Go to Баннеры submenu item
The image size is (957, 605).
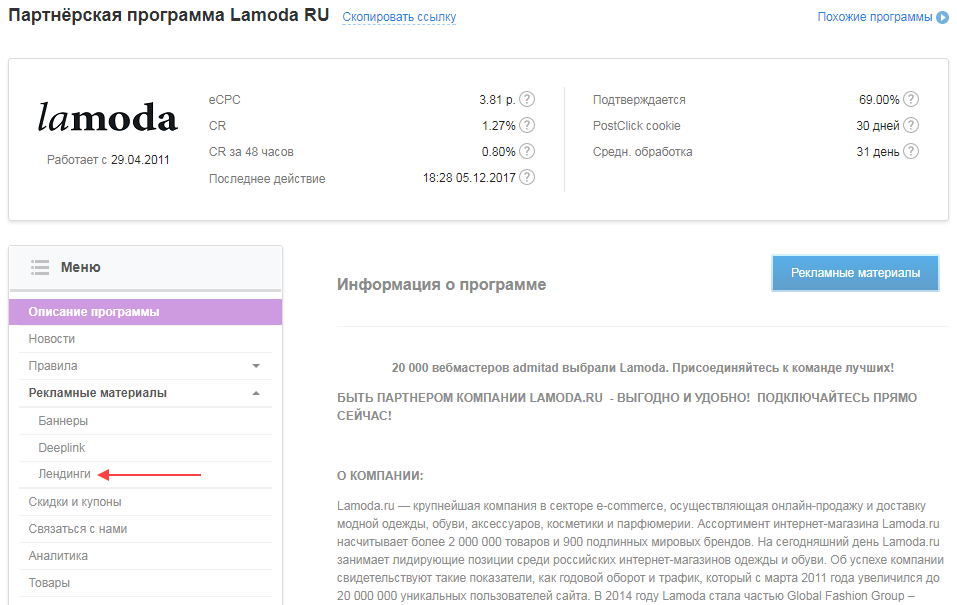point(63,421)
